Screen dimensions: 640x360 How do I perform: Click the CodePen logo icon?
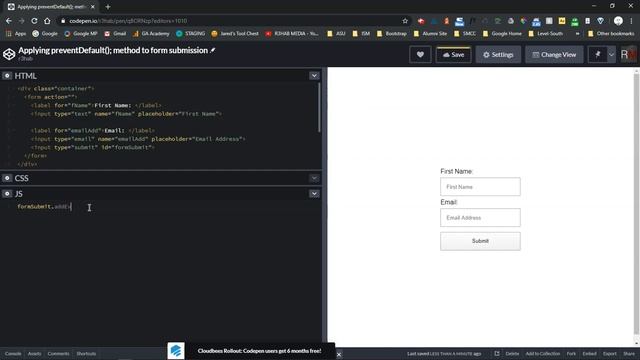(x=9, y=54)
